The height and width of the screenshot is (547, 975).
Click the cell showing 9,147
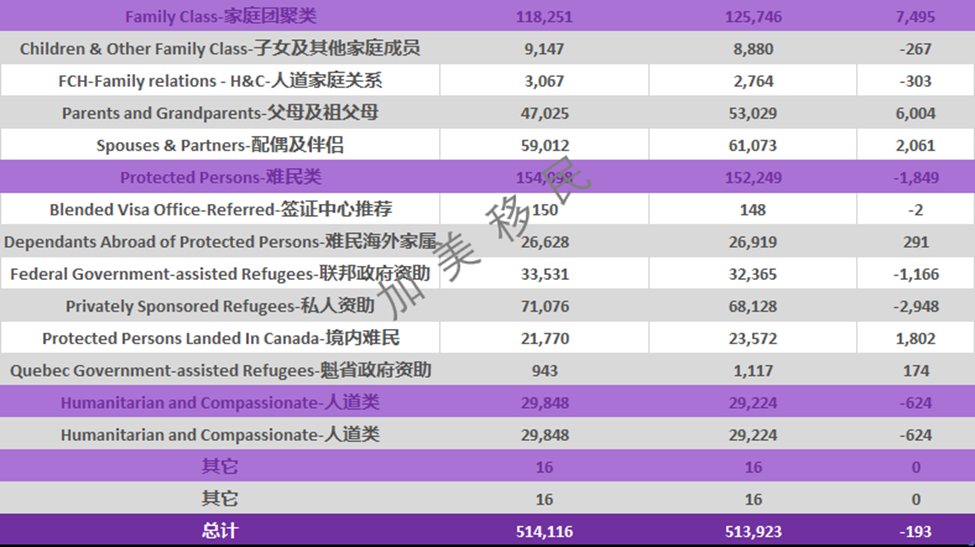tap(544, 49)
